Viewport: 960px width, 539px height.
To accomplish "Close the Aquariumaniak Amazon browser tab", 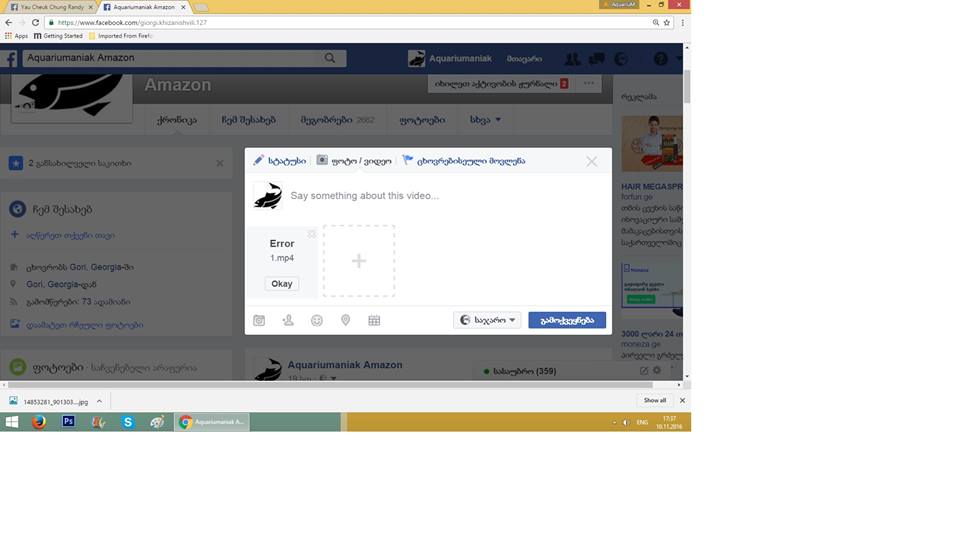I will coord(183,7).
